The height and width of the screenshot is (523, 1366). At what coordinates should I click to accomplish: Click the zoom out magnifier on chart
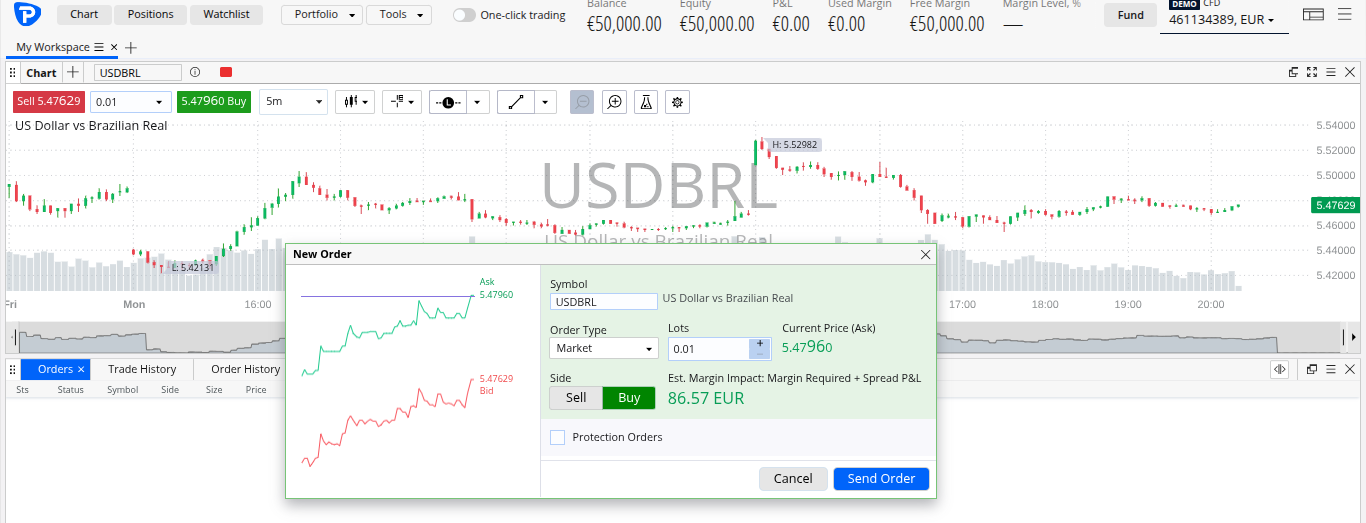[x=582, y=102]
